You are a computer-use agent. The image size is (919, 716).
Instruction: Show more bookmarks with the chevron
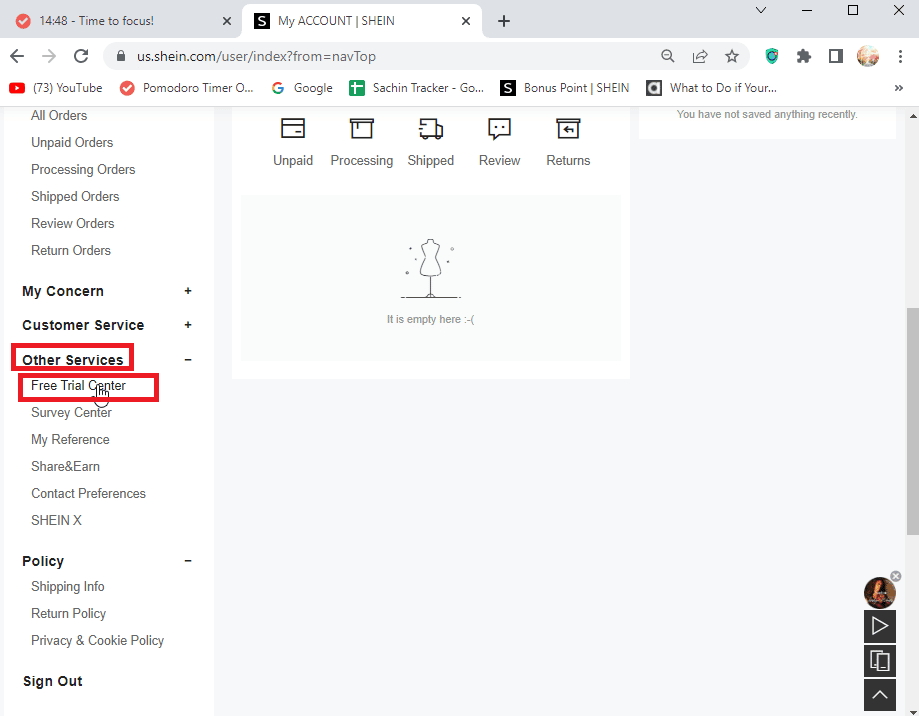pyautogui.click(x=898, y=88)
